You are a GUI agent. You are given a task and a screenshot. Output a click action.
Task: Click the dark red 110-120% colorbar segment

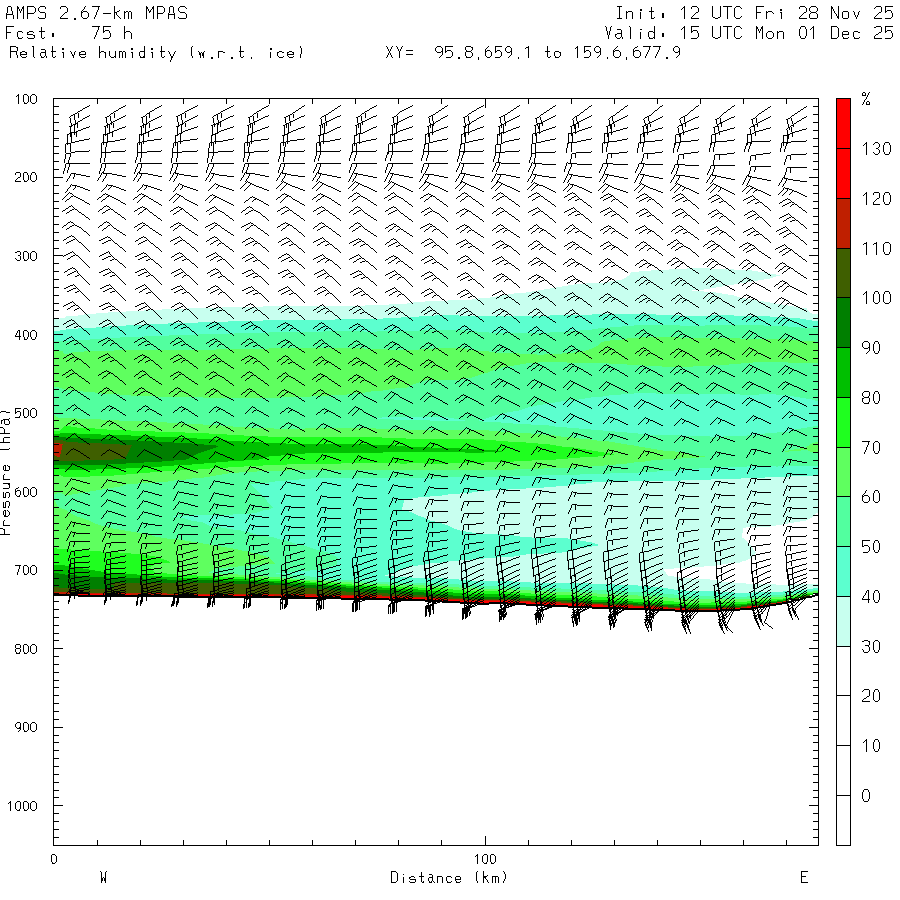click(x=843, y=223)
